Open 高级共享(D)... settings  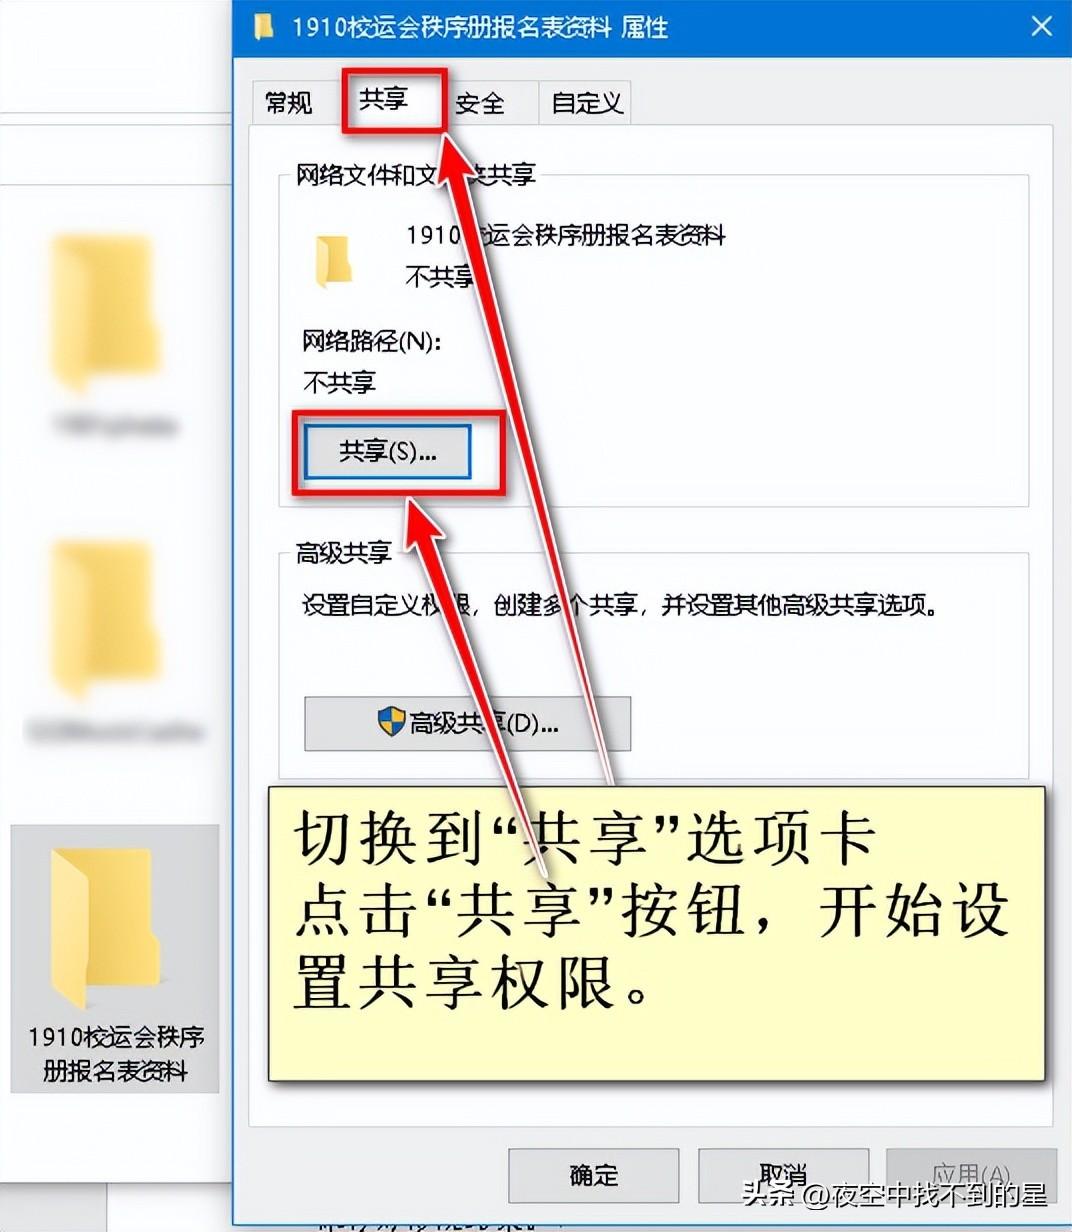[467, 723]
